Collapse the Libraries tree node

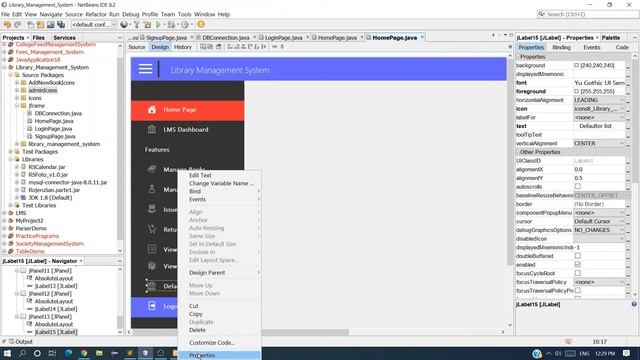[11, 159]
